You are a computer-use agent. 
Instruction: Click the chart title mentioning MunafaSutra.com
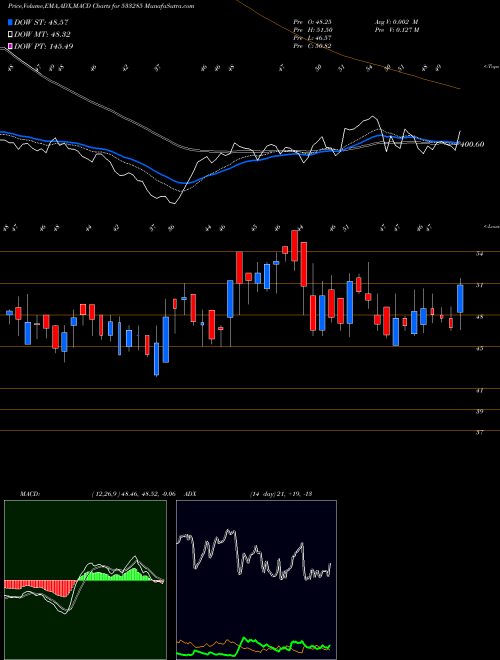tap(101, 7)
